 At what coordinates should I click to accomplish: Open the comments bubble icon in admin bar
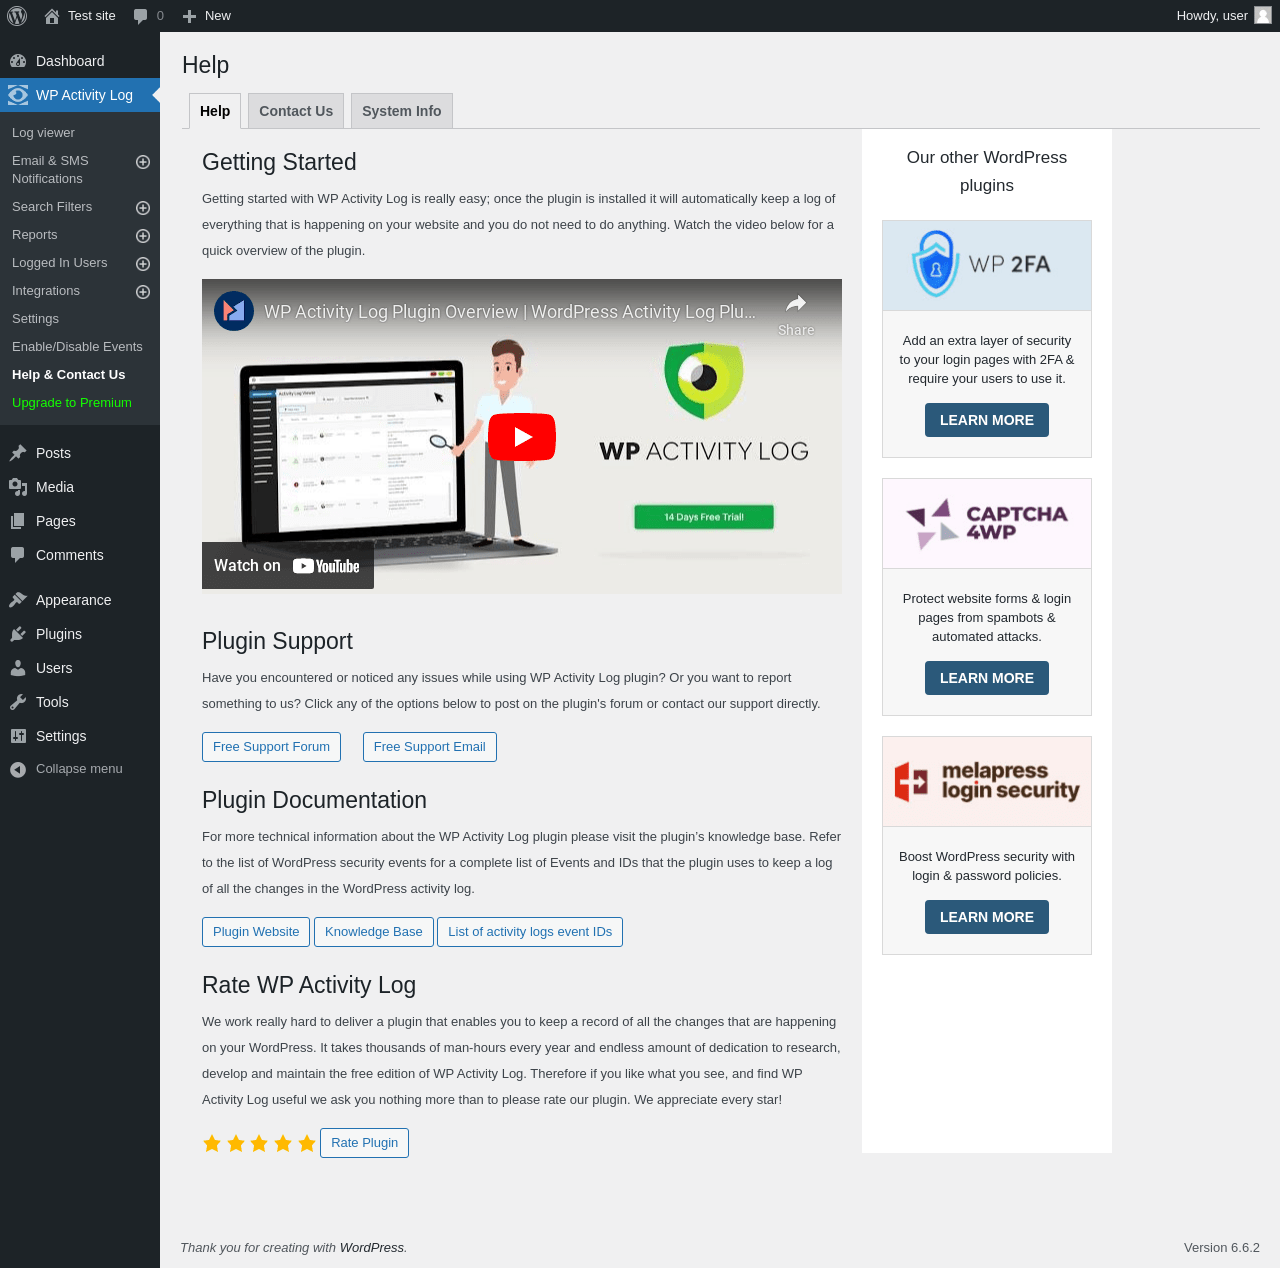tap(141, 16)
